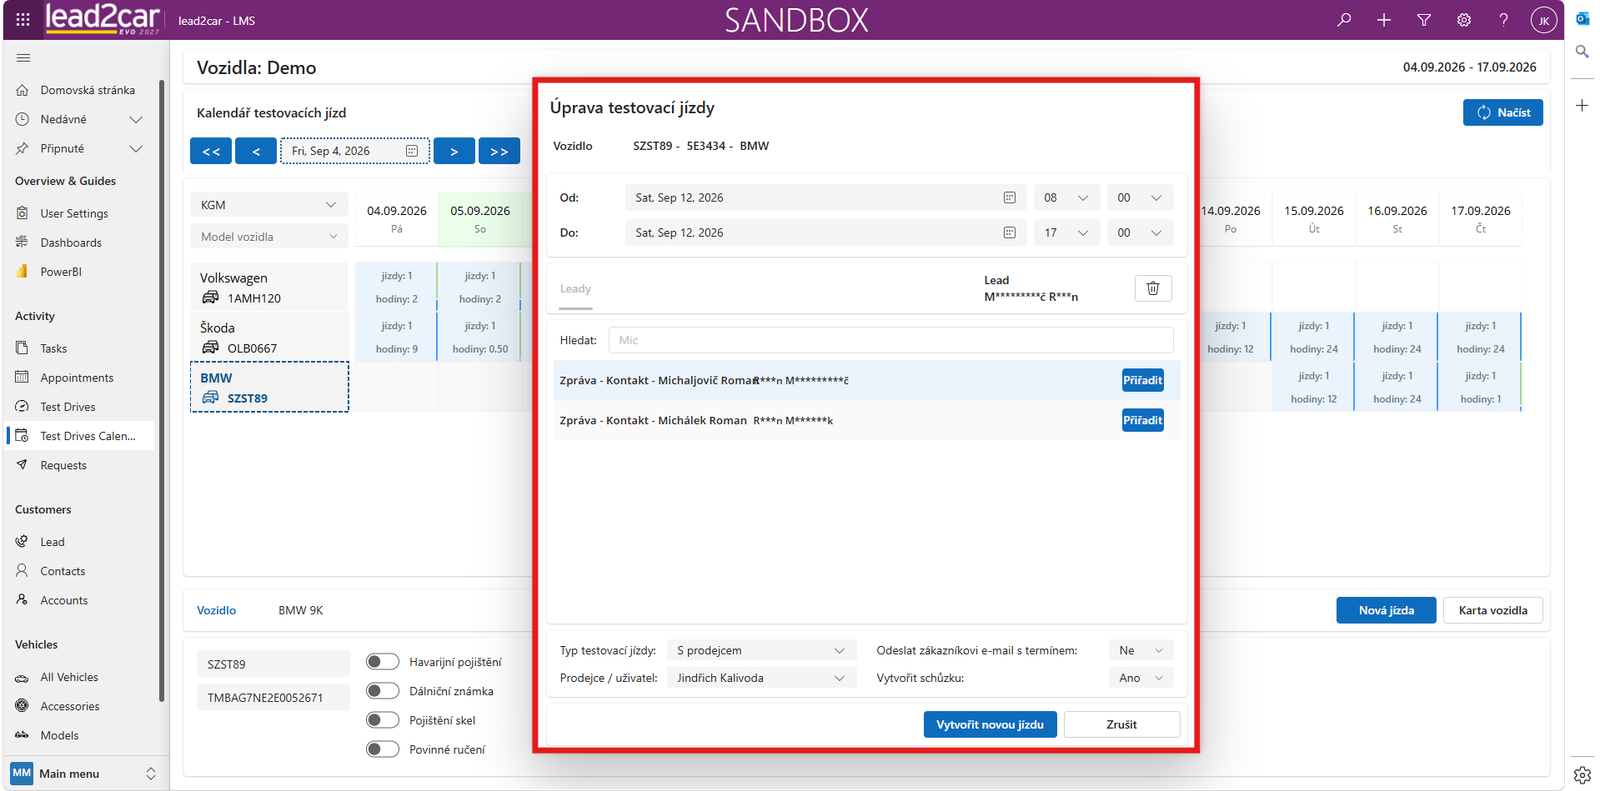Open the help question mark icon
Screen dimensions: 1600x791
1504,20
